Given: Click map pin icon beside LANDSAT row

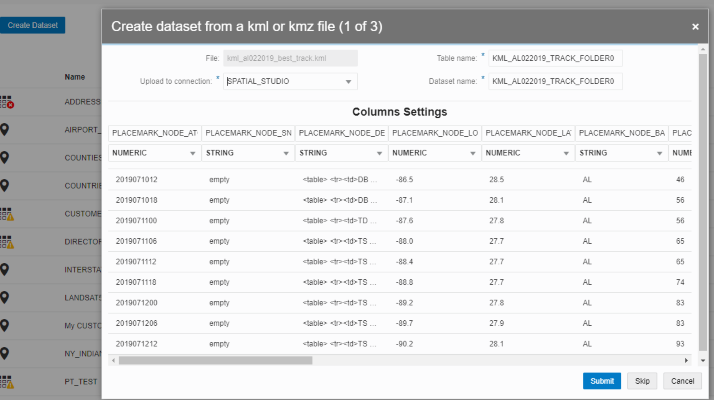Looking at the screenshot, I should 5,298.
